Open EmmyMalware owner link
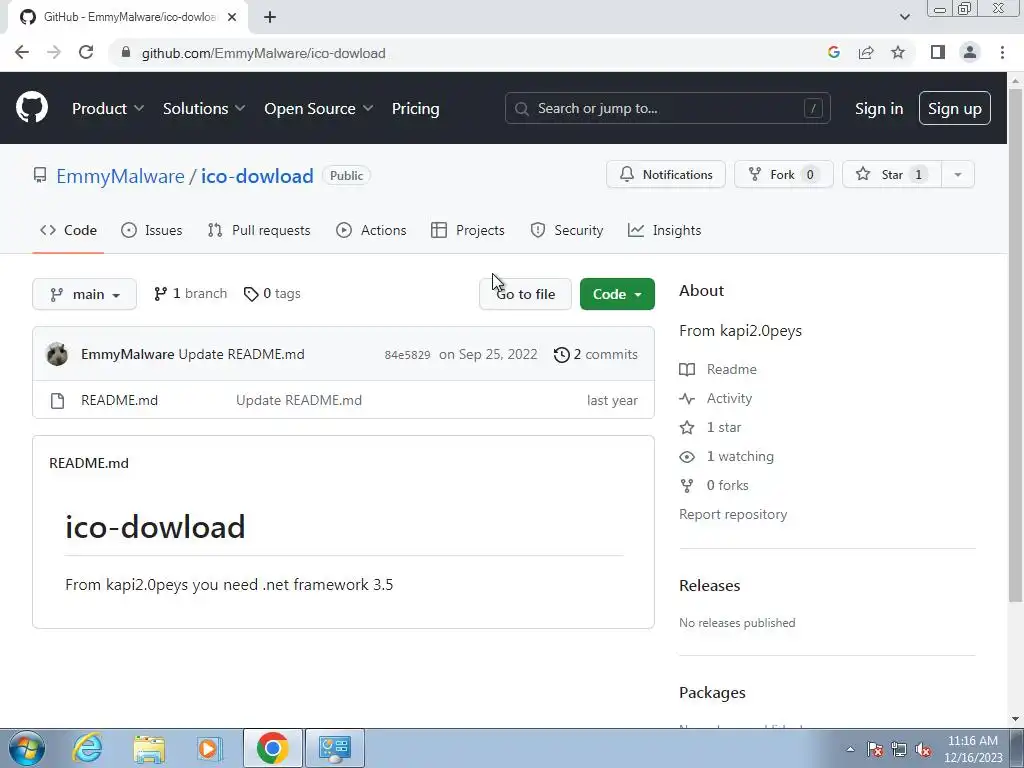 click(x=120, y=176)
